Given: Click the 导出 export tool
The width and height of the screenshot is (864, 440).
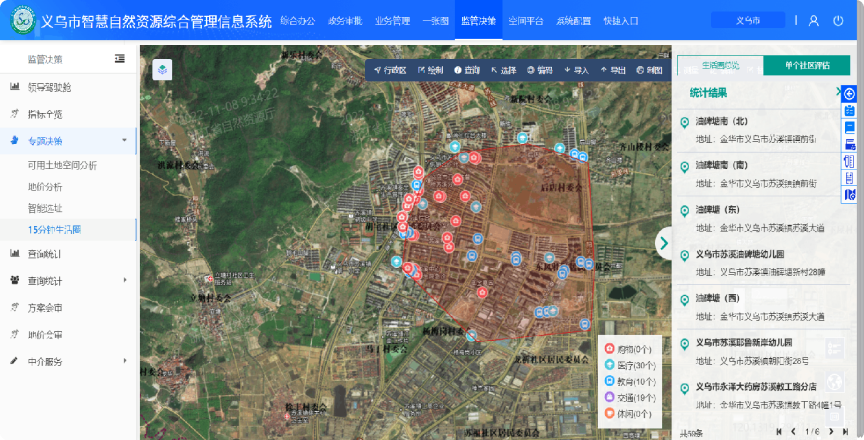Looking at the screenshot, I should [613, 70].
